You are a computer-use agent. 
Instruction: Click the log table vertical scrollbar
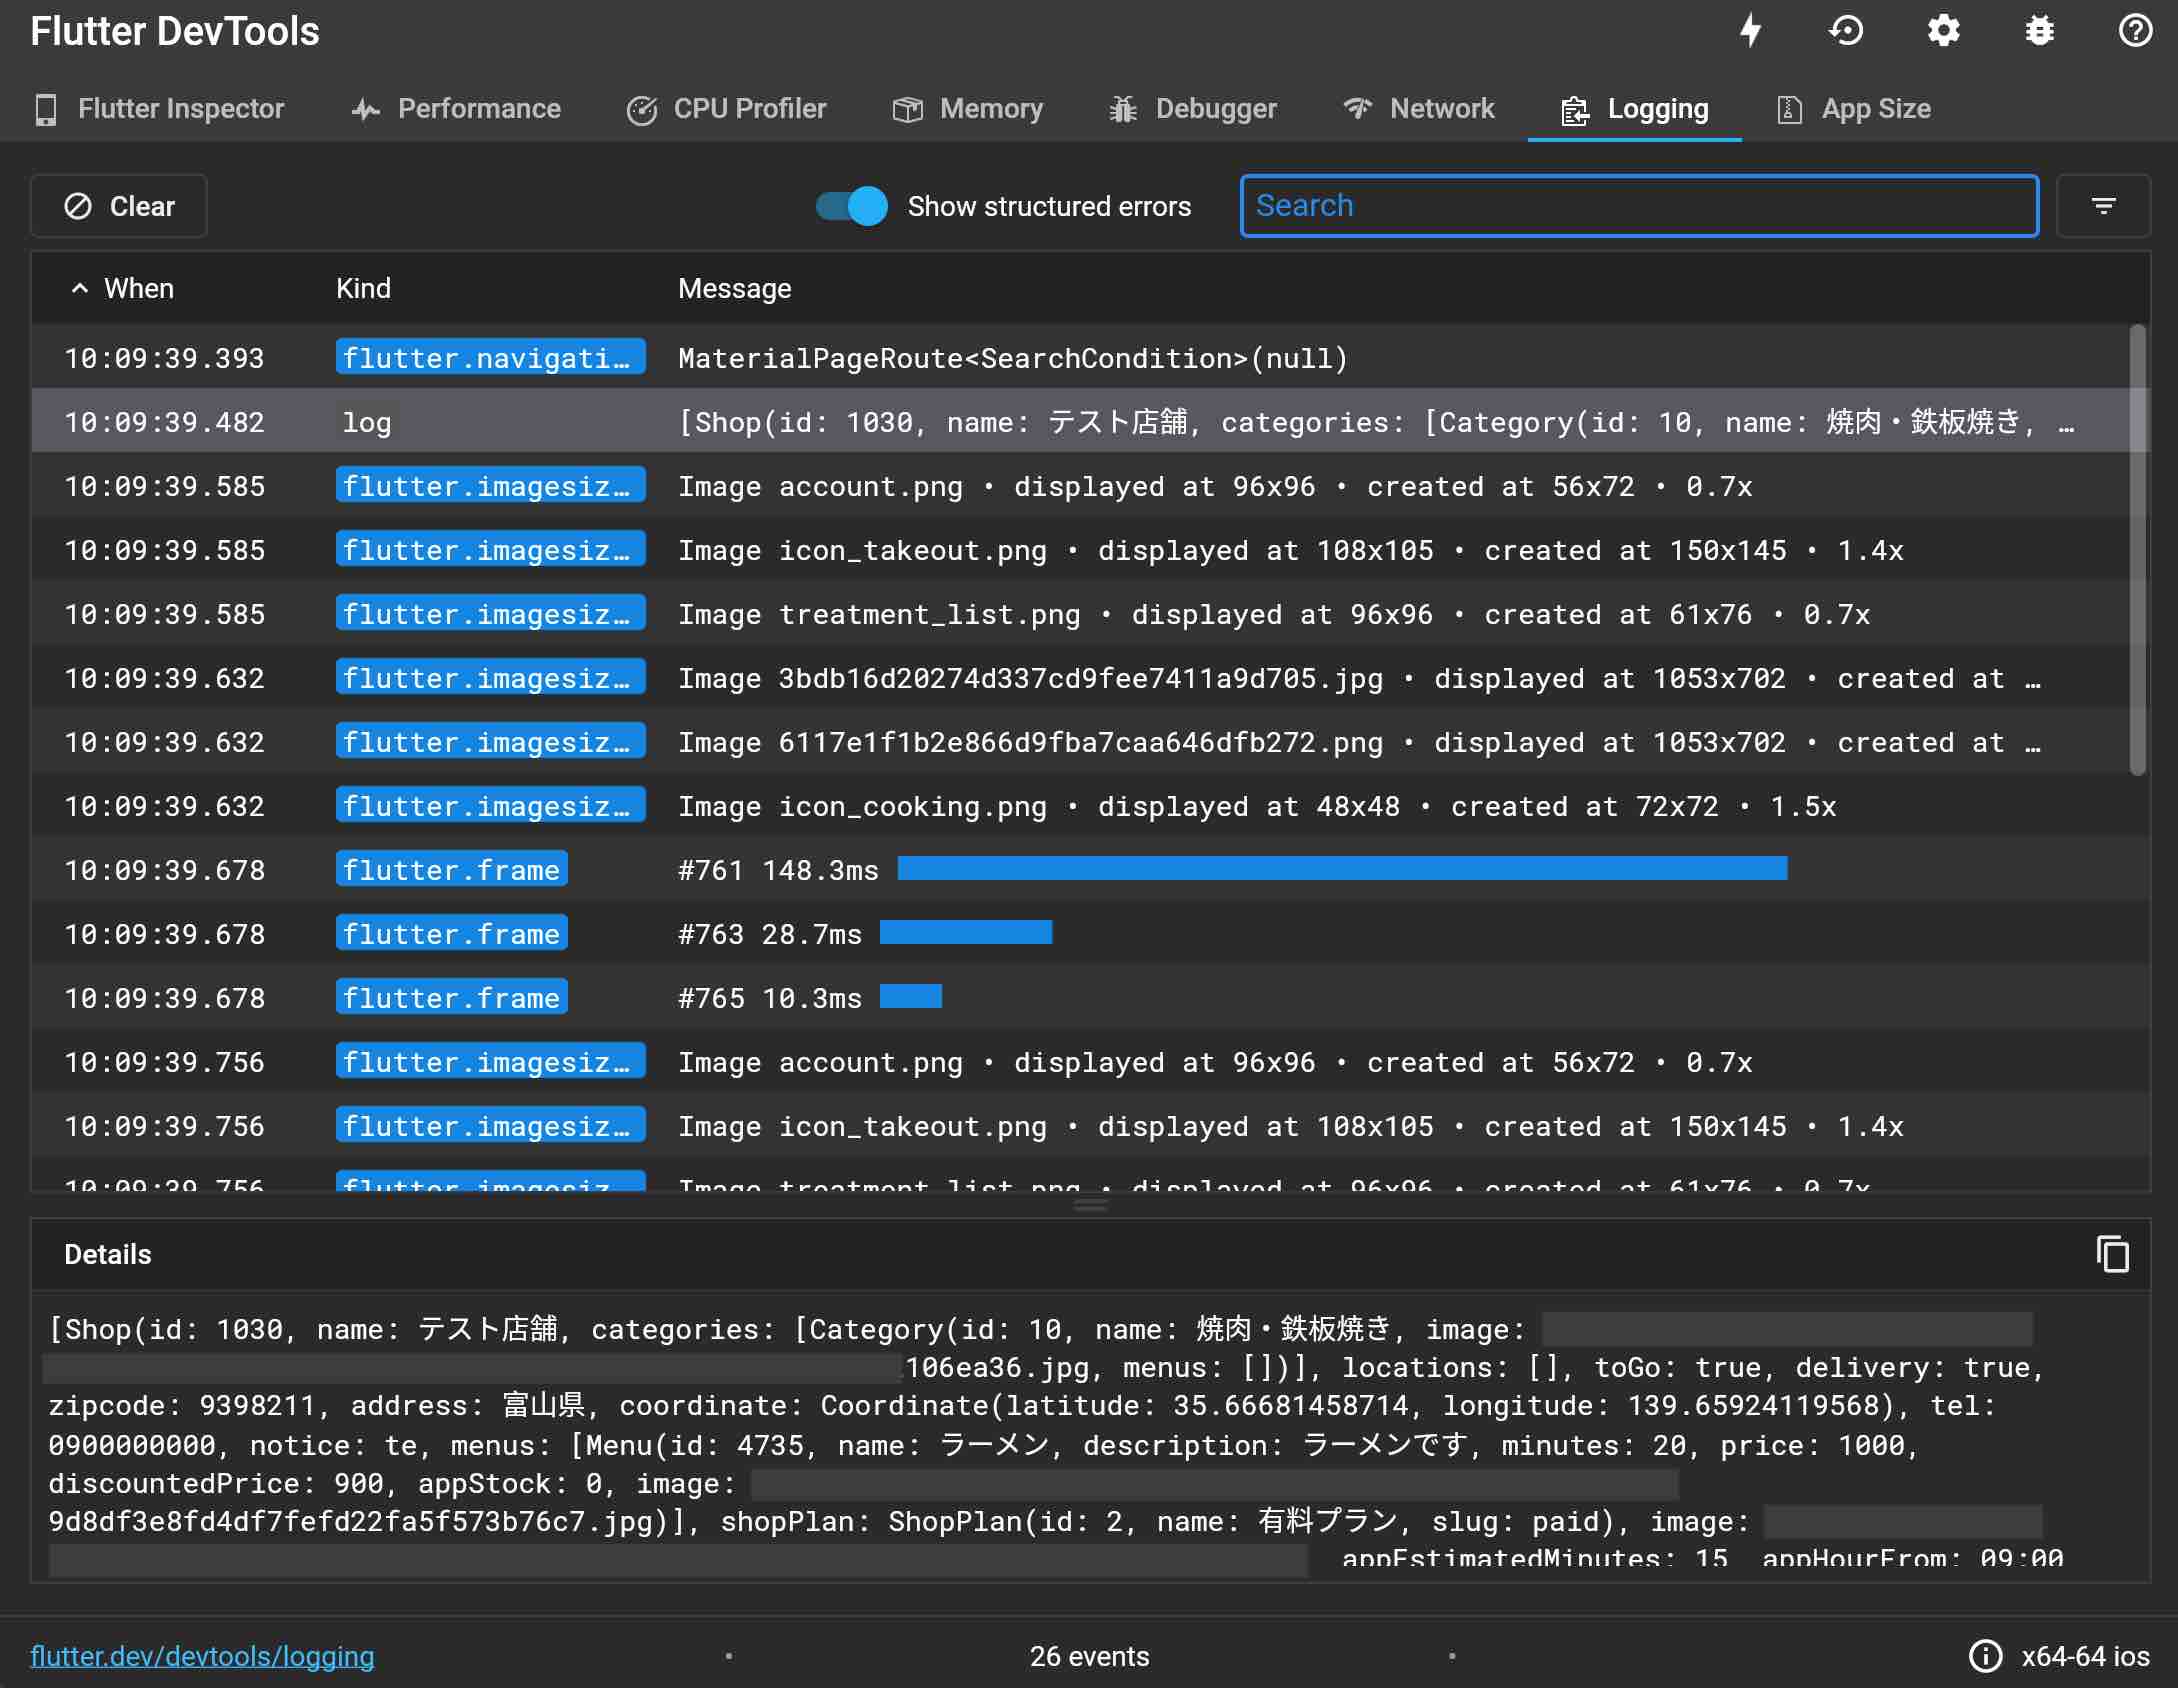pyautogui.click(x=2137, y=550)
